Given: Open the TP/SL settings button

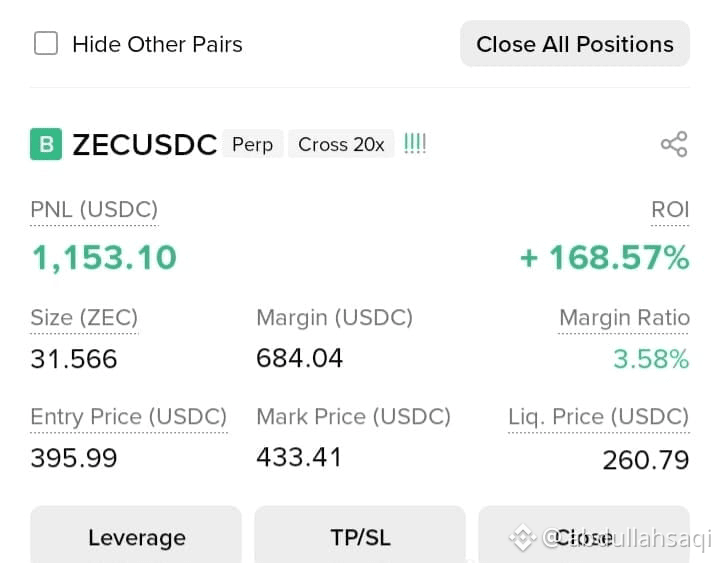Looking at the screenshot, I should [x=360, y=535].
